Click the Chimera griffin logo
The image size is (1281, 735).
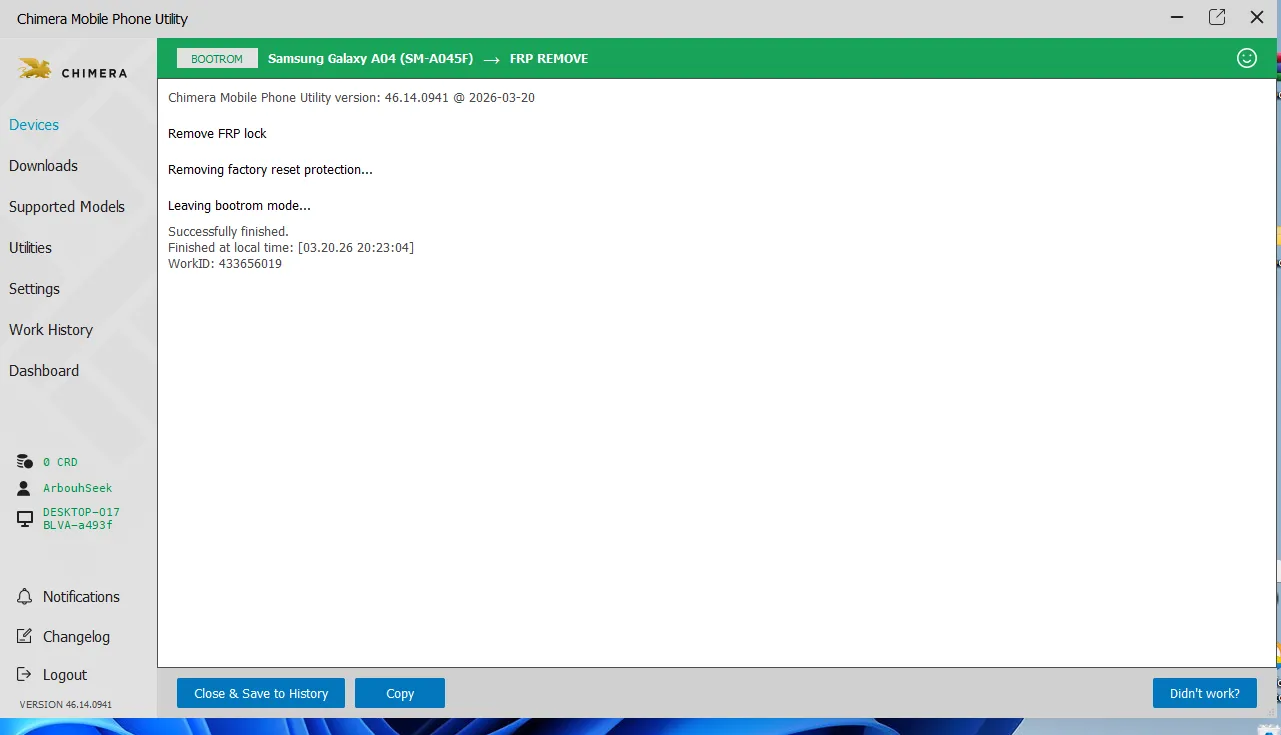pyautogui.click(x=35, y=70)
